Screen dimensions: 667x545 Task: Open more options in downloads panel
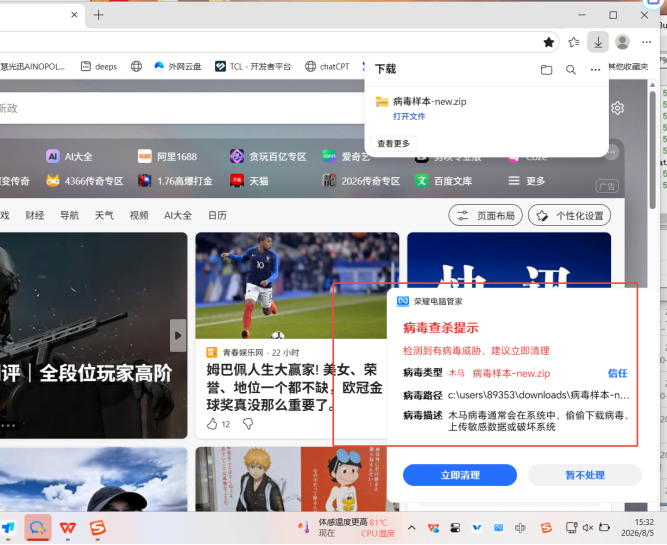point(596,70)
